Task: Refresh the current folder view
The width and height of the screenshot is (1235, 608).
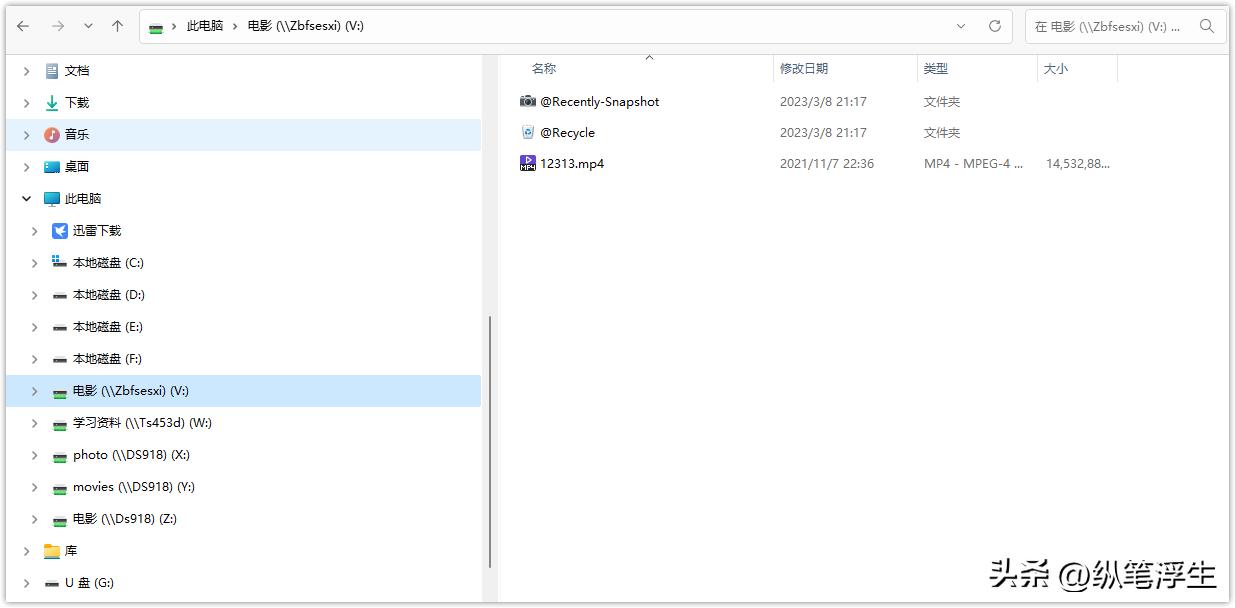Action: pos(995,27)
